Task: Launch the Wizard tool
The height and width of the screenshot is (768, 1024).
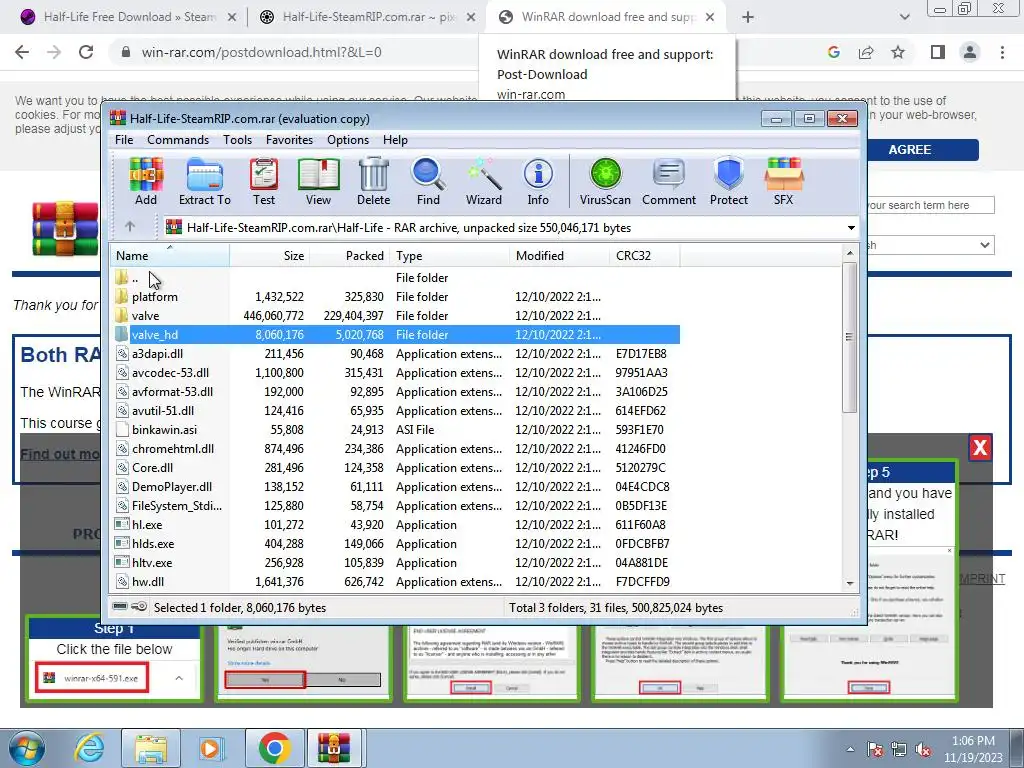Action: click(x=484, y=182)
